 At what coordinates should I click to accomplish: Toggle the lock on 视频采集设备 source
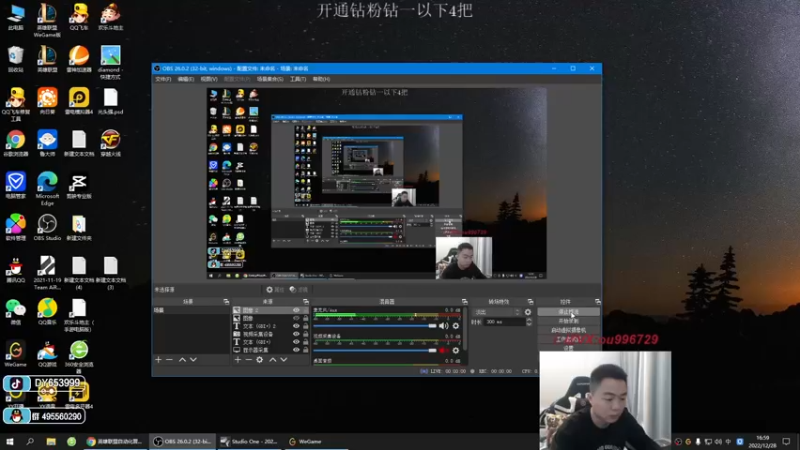306,334
